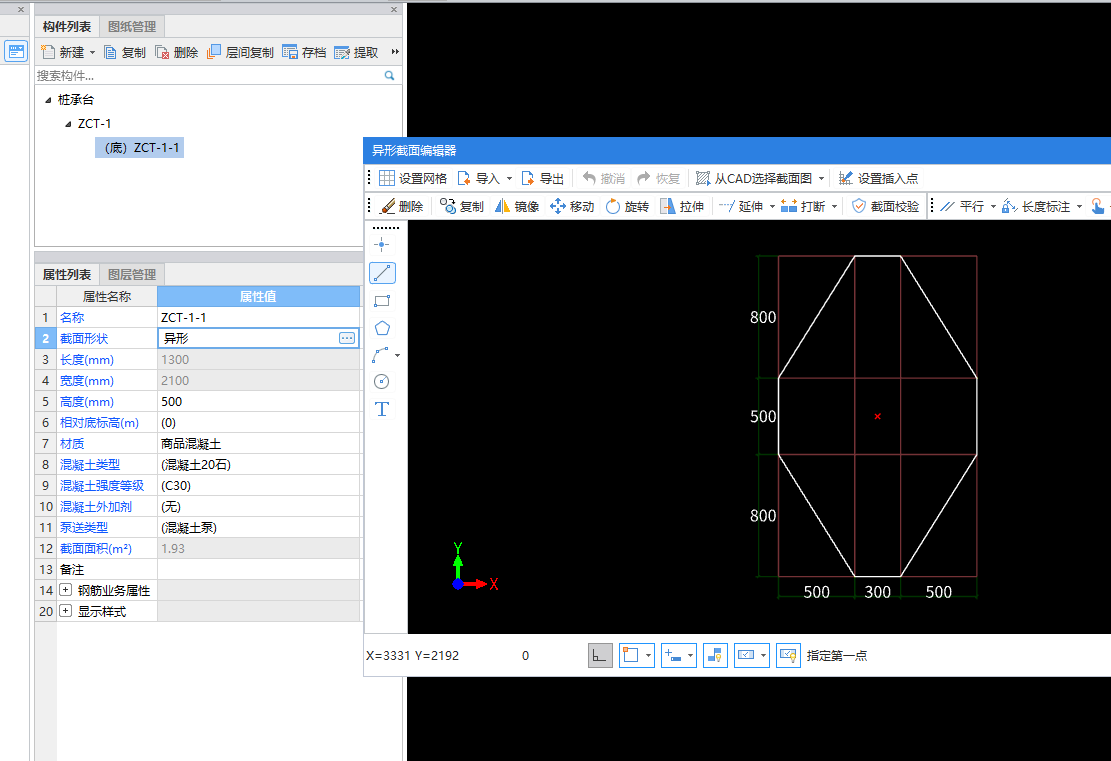1111x761 pixels.
Task: Click the 镜像 mirror tool
Action: pyautogui.click(x=517, y=206)
